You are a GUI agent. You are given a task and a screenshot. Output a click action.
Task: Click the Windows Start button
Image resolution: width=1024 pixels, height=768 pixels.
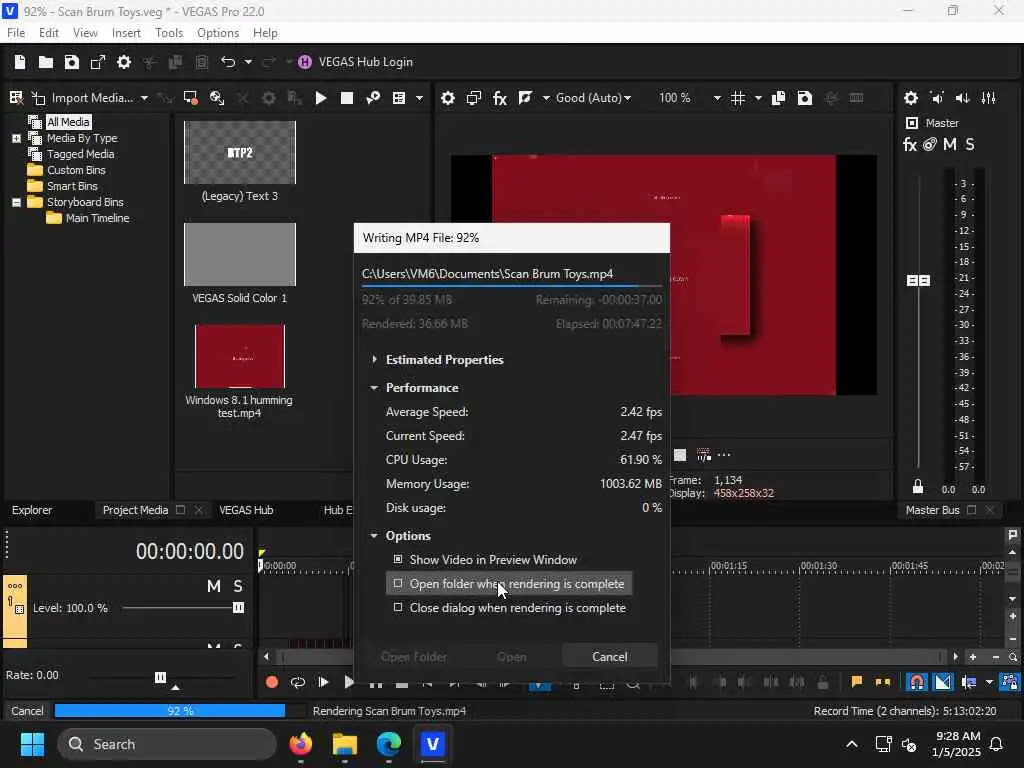(x=32, y=744)
